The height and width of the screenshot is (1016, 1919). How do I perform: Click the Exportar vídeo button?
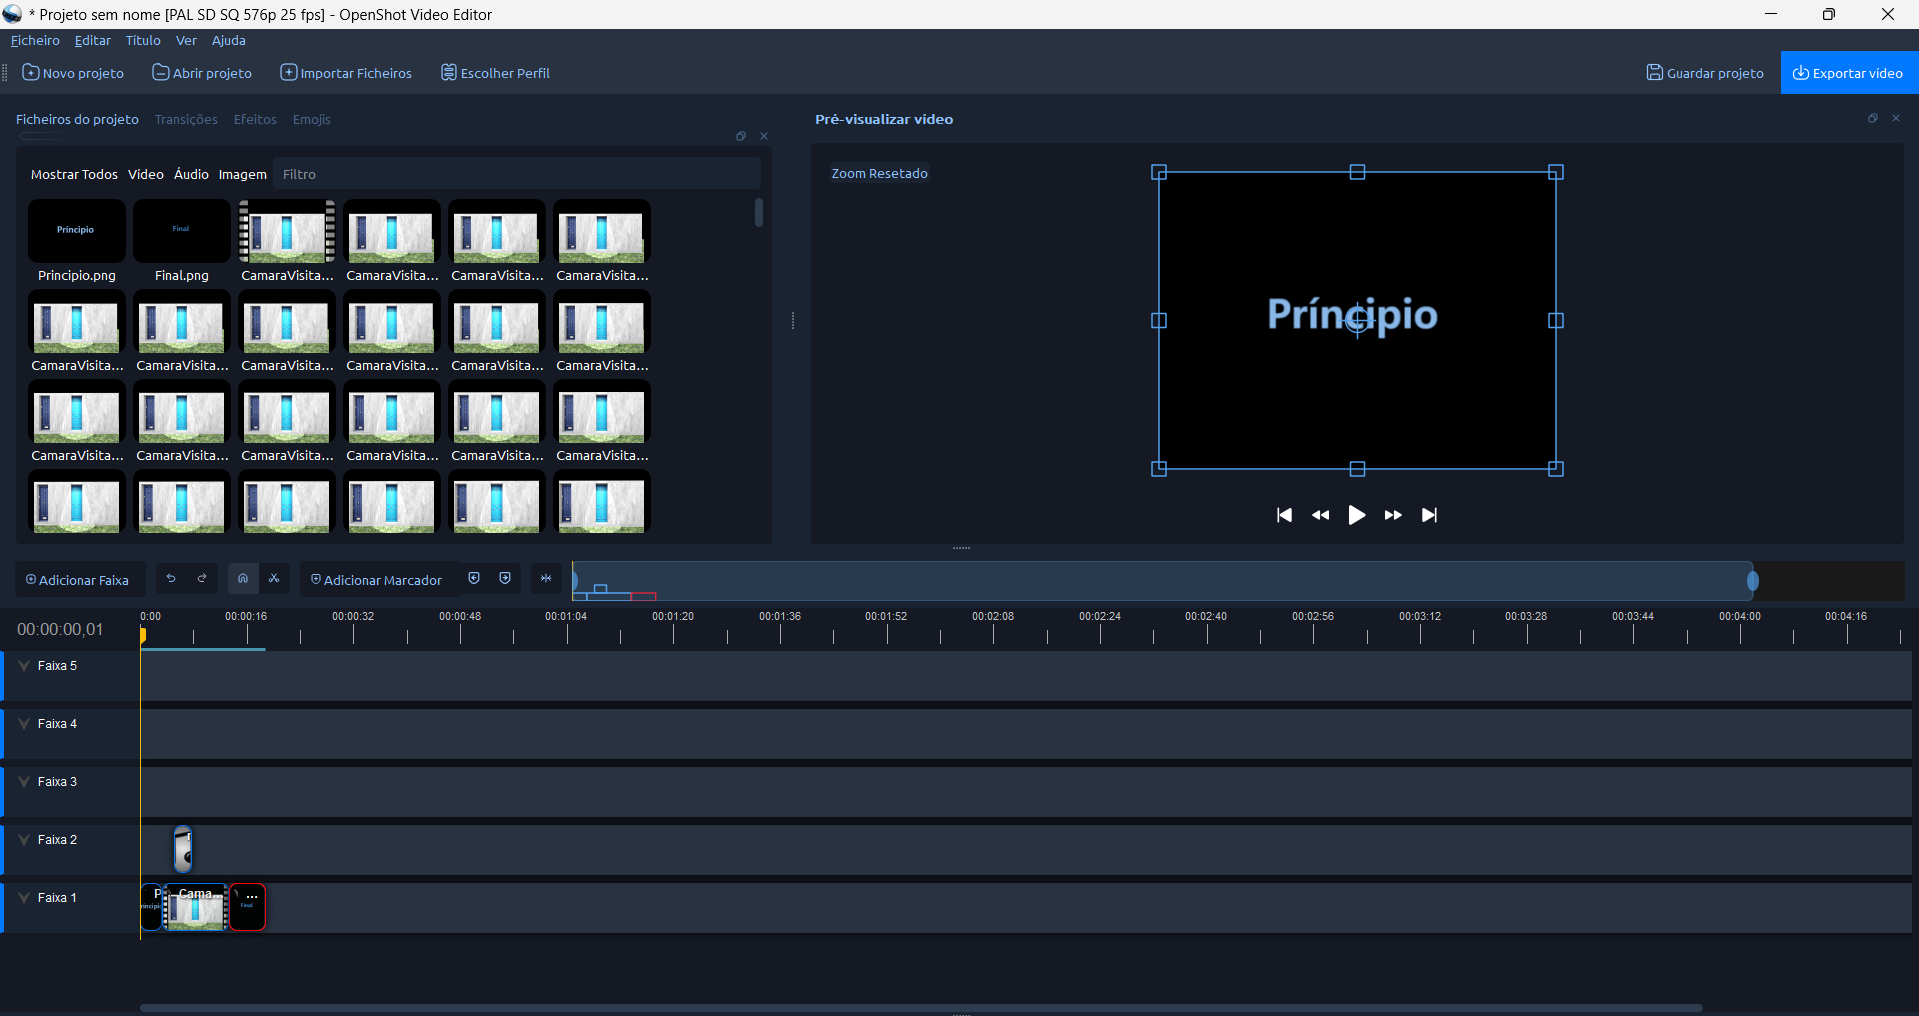point(1848,73)
